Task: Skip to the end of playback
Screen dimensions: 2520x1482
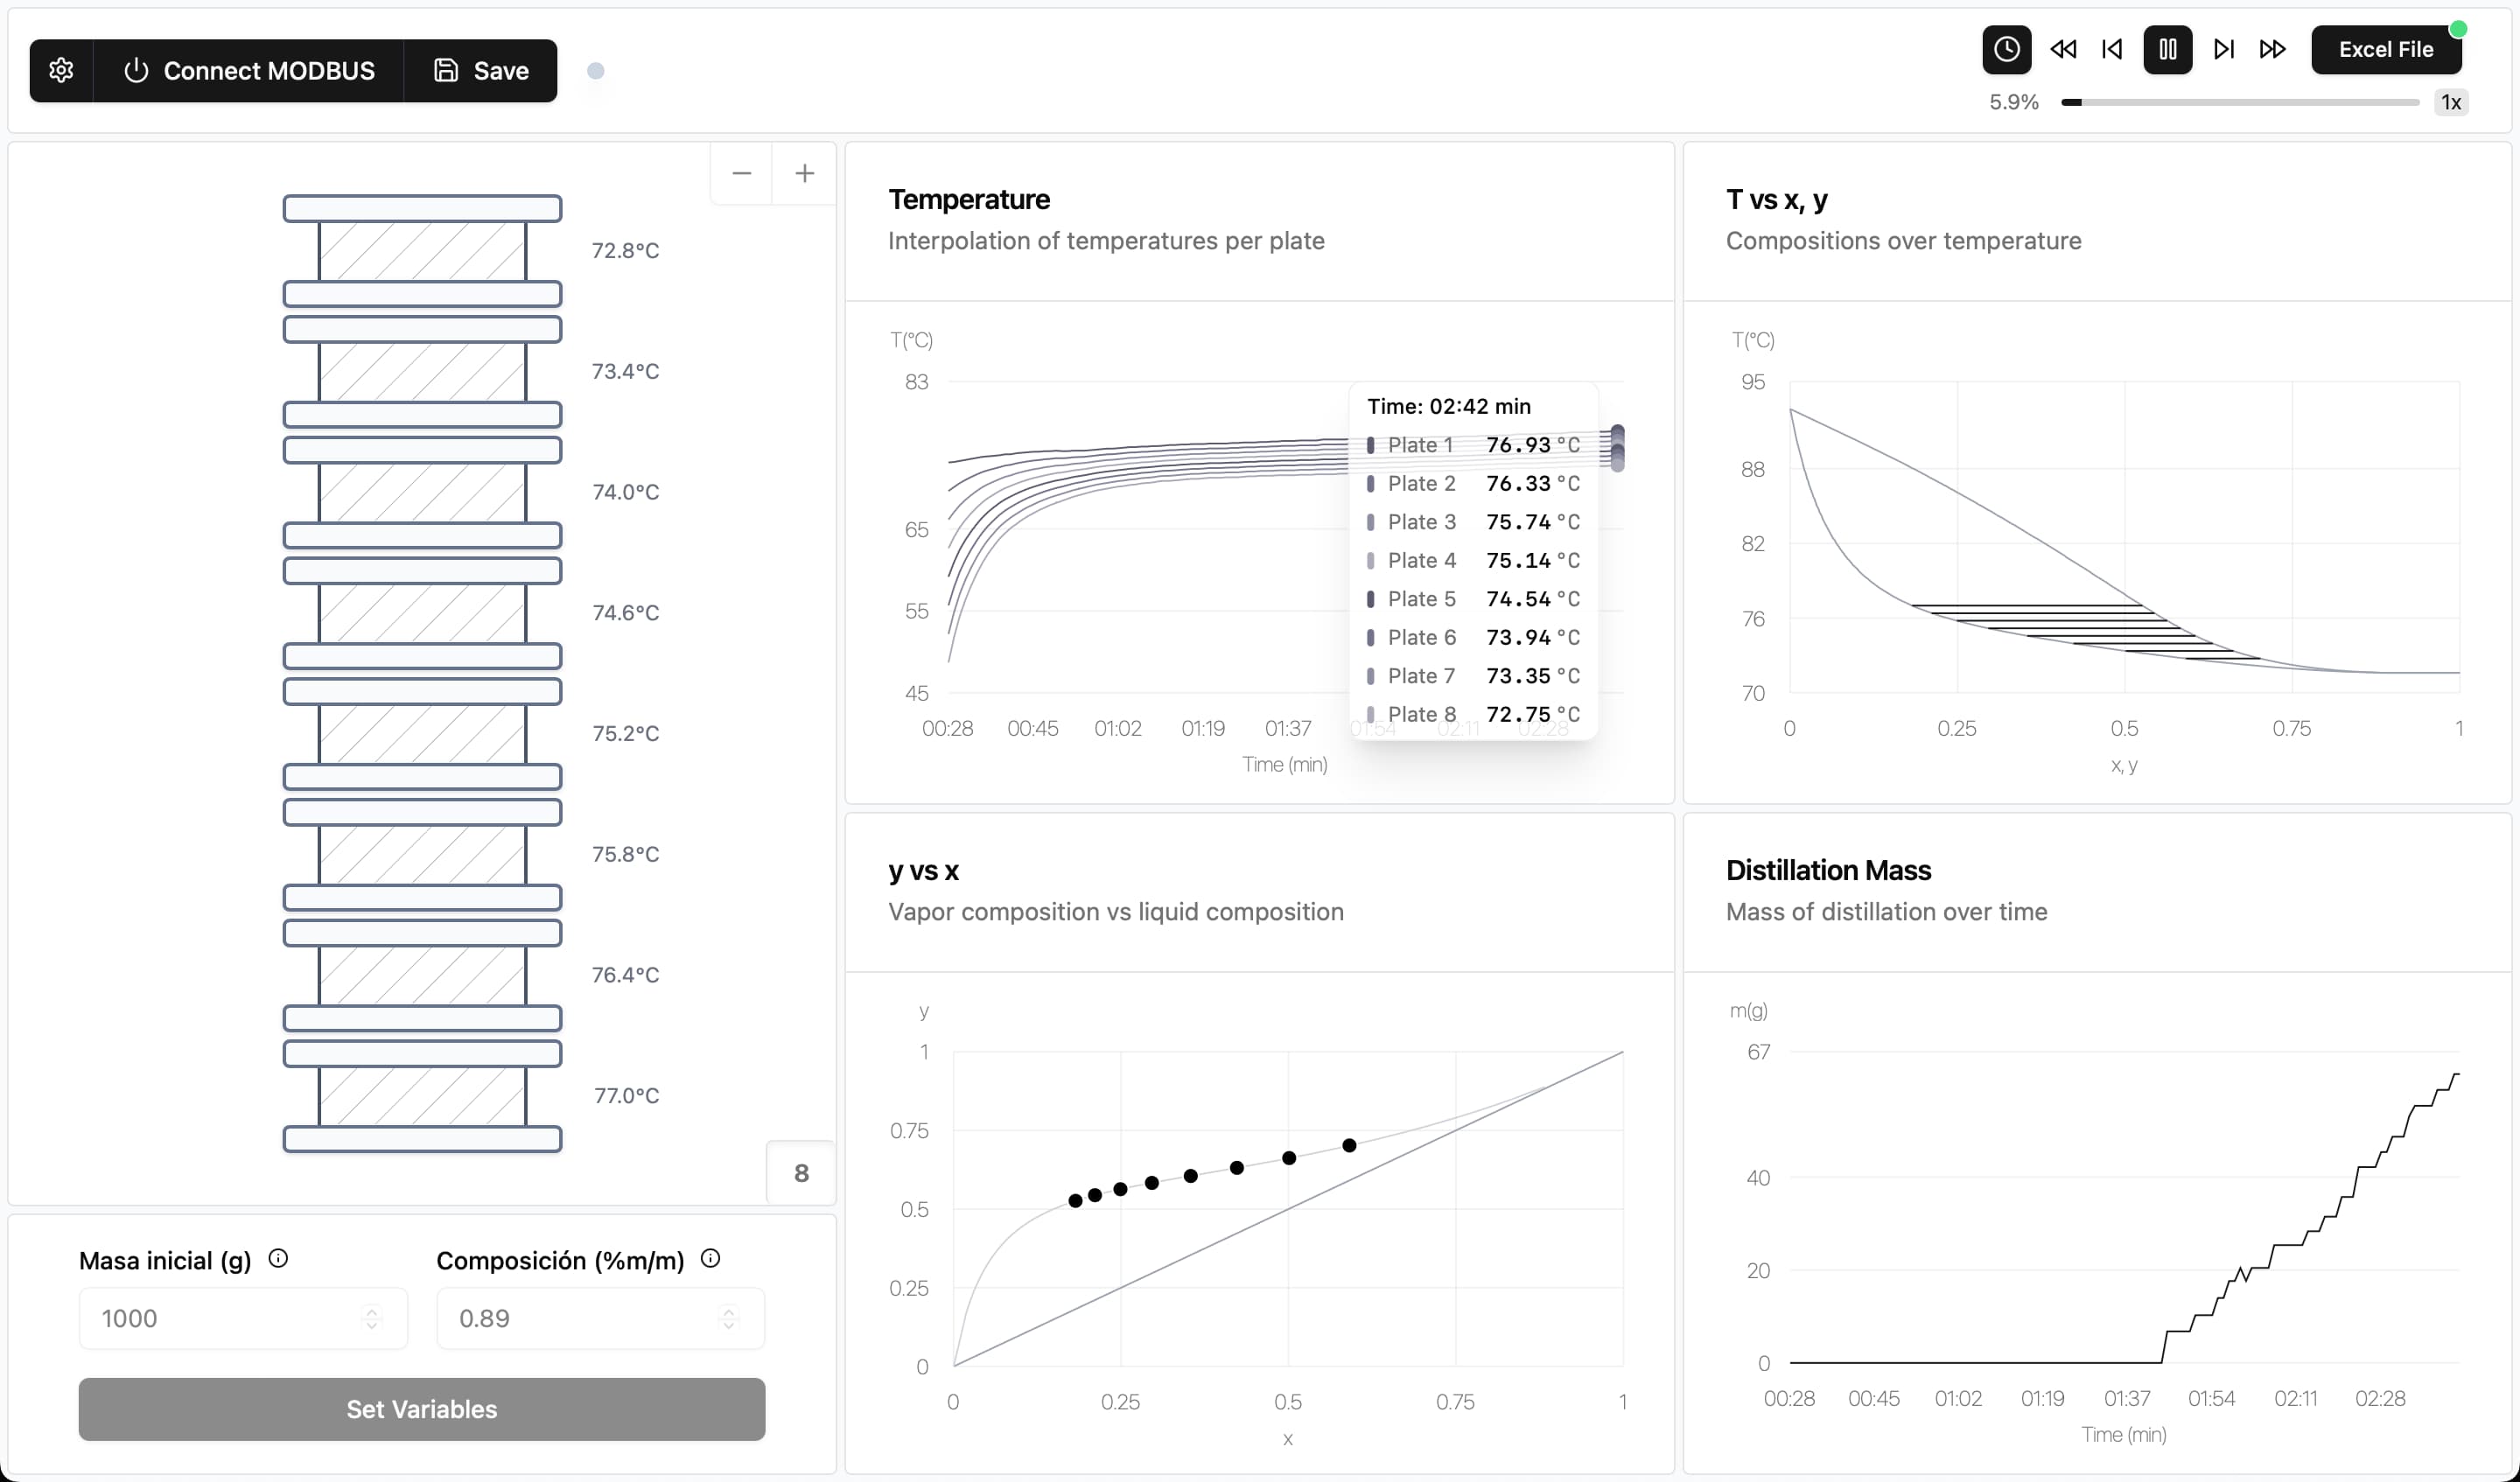Action: 2223,49
